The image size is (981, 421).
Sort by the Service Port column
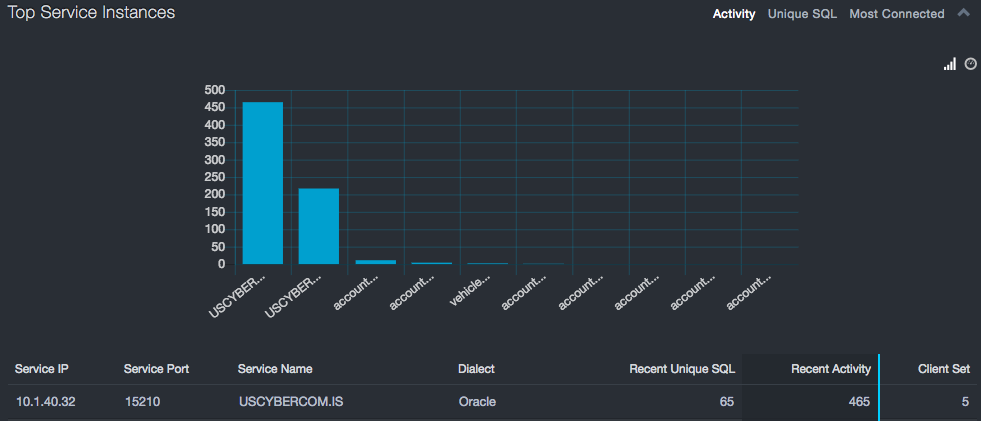pyautogui.click(x=156, y=369)
